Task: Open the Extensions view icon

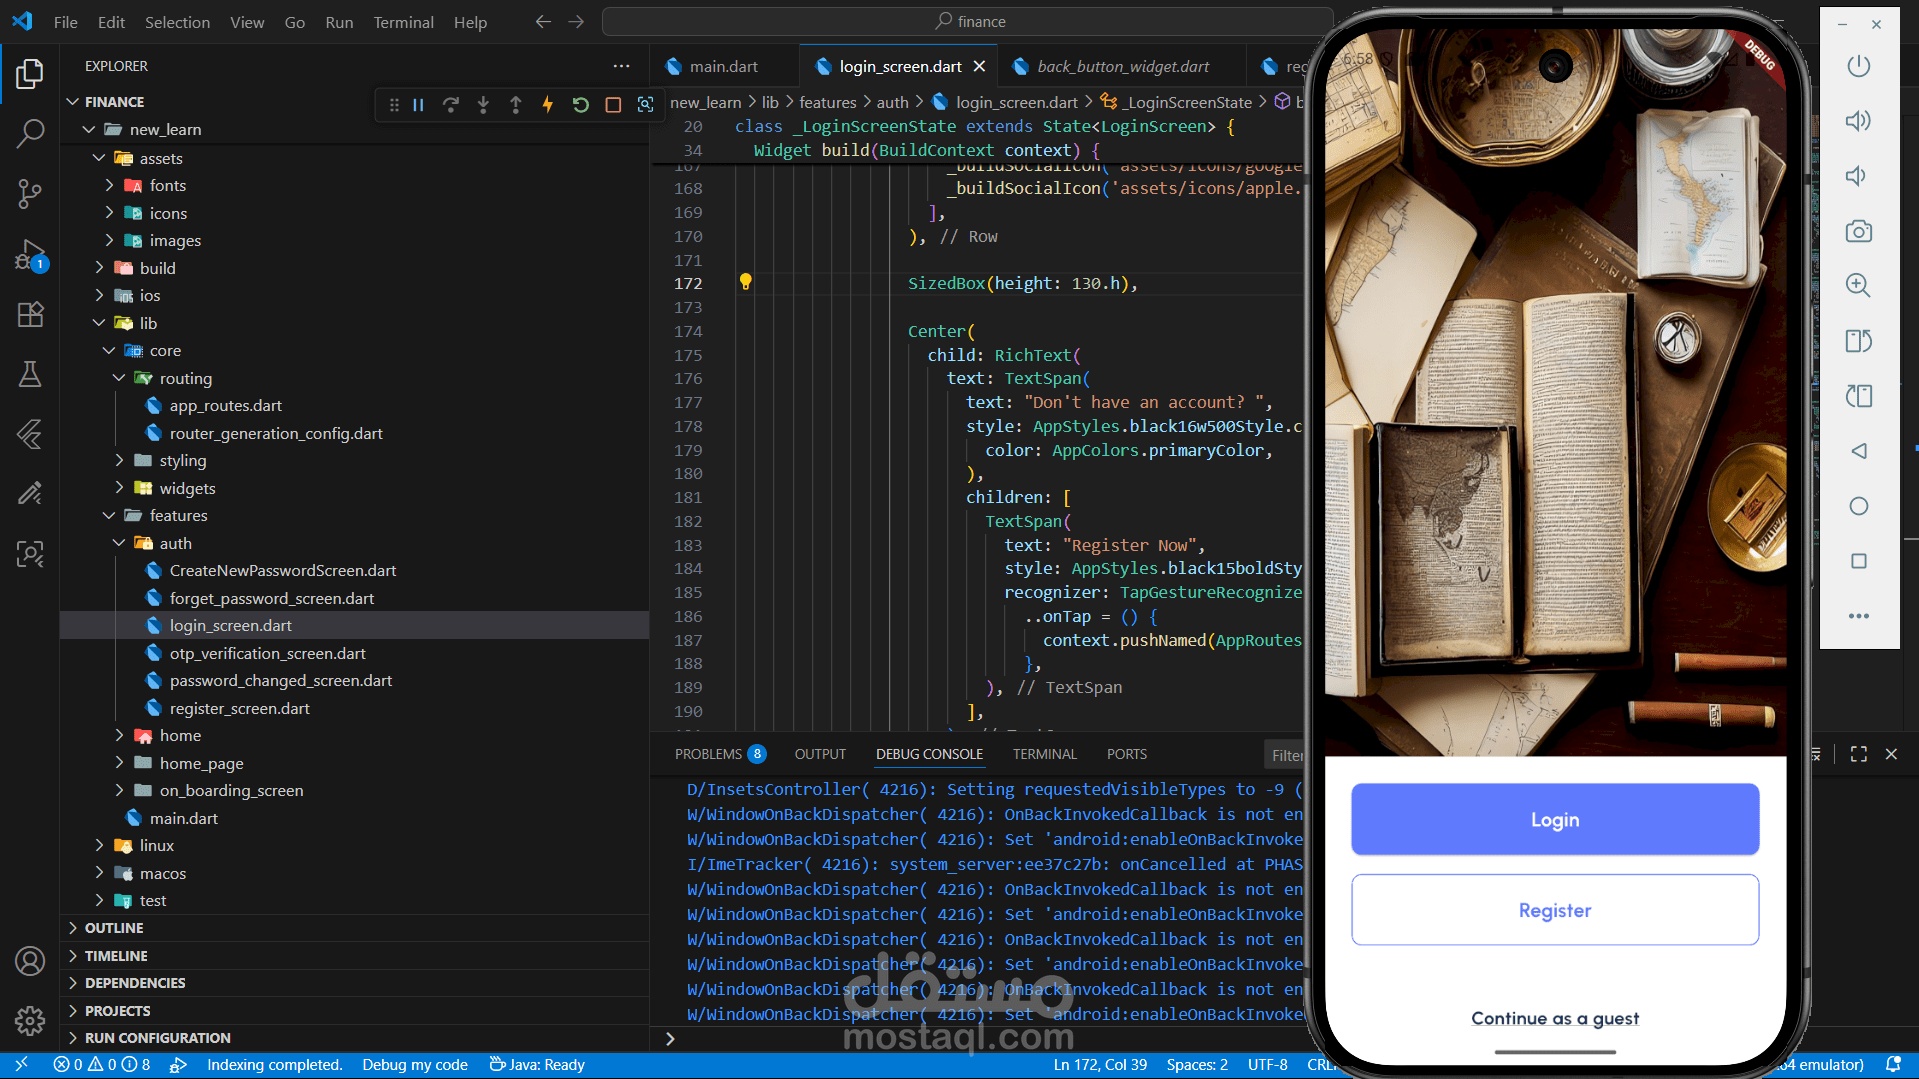Action: 30,314
